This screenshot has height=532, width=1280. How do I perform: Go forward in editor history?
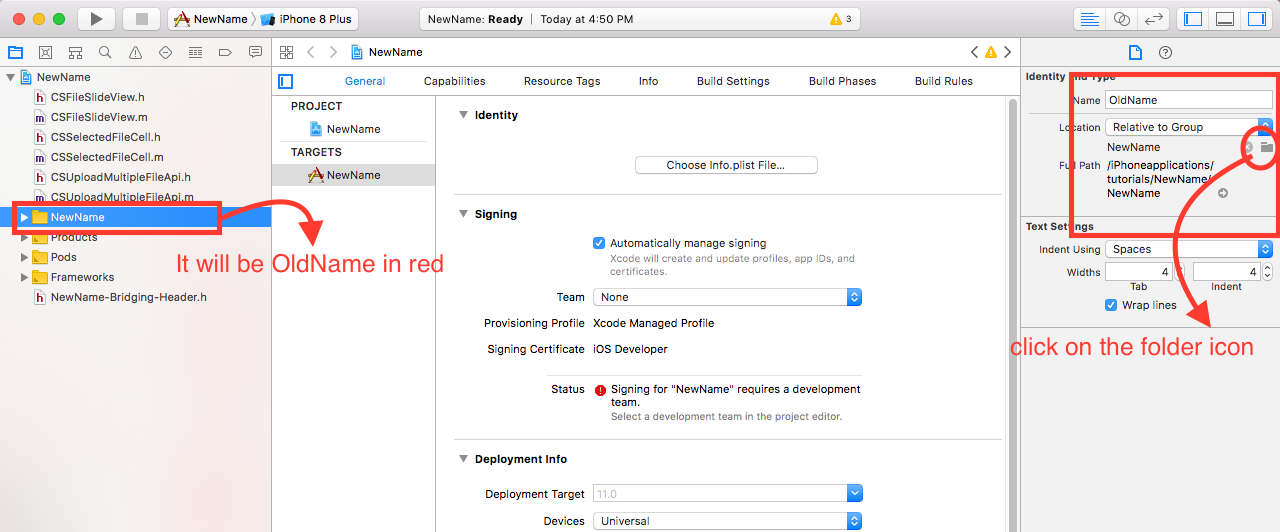click(x=333, y=52)
